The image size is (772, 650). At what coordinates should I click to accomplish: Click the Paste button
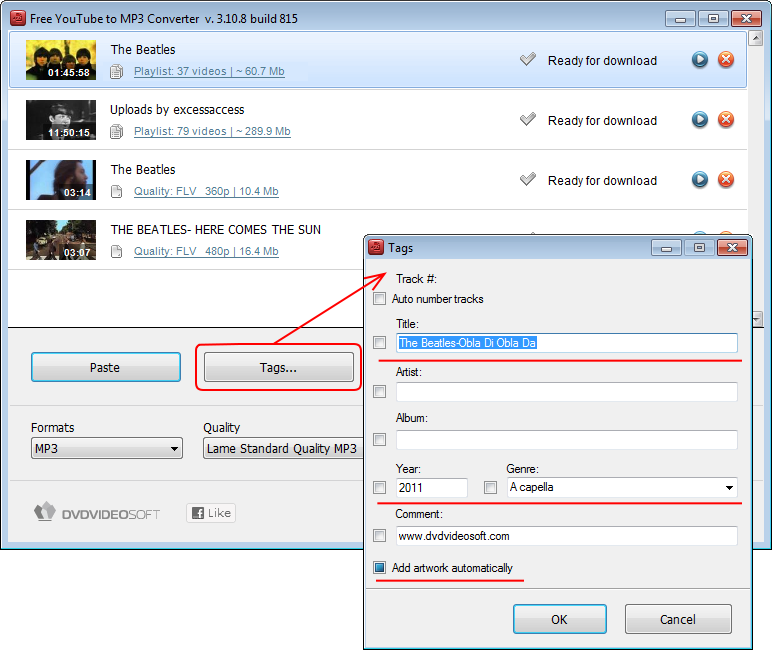(x=106, y=367)
